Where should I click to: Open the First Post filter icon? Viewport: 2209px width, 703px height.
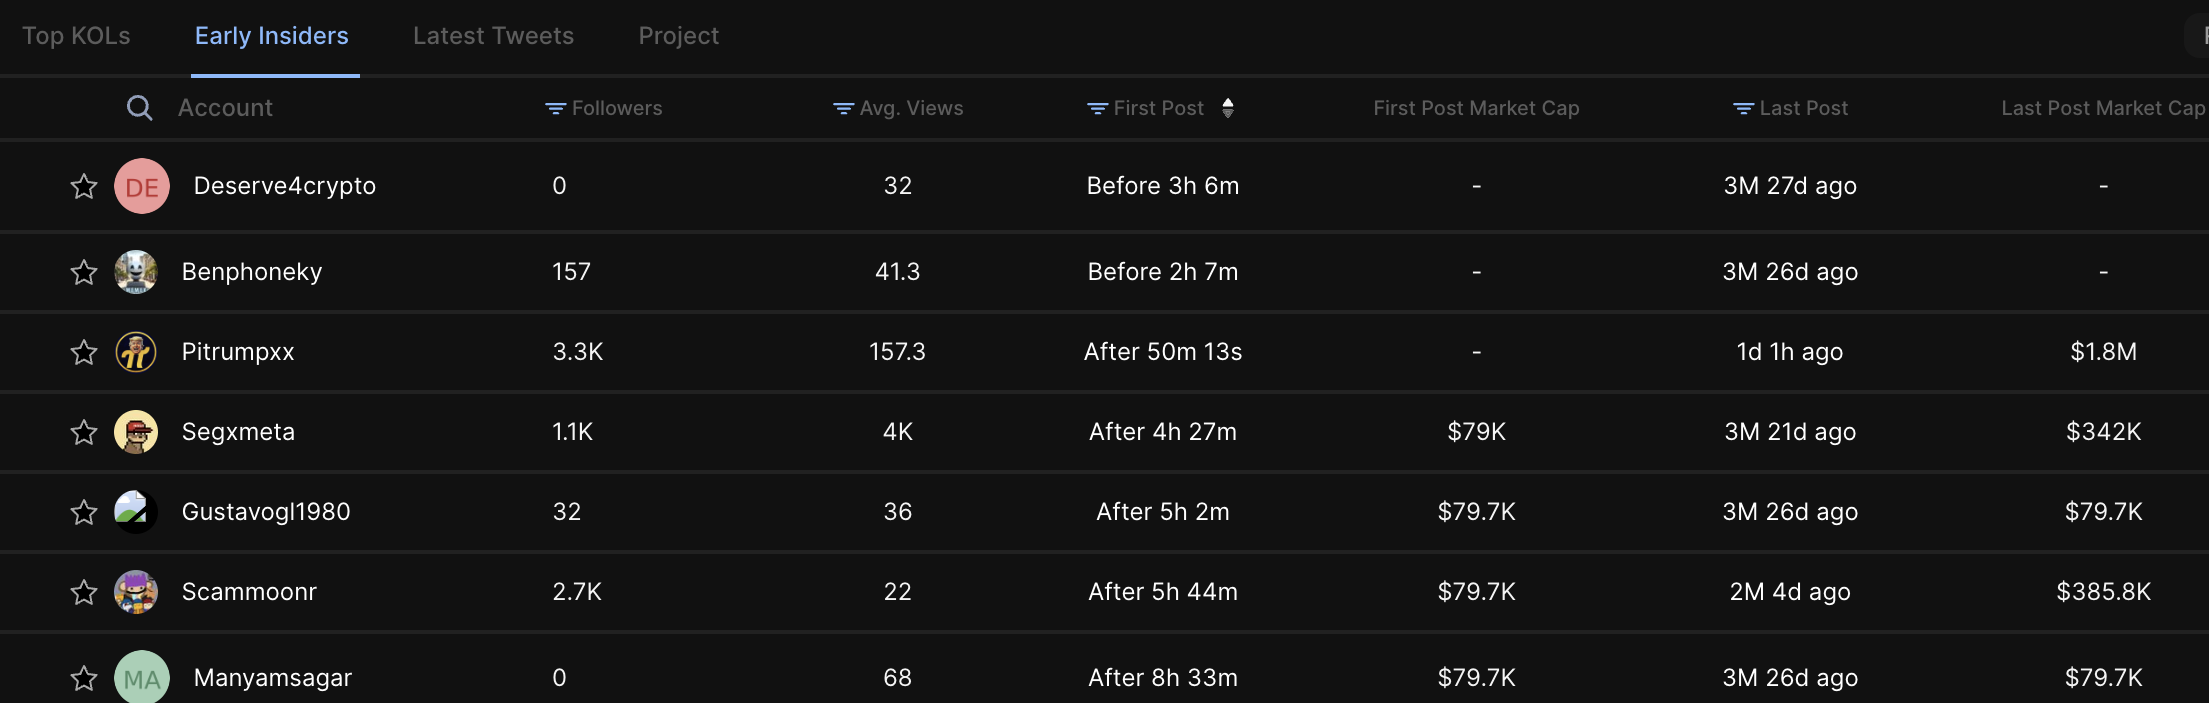pyautogui.click(x=1097, y=108)
